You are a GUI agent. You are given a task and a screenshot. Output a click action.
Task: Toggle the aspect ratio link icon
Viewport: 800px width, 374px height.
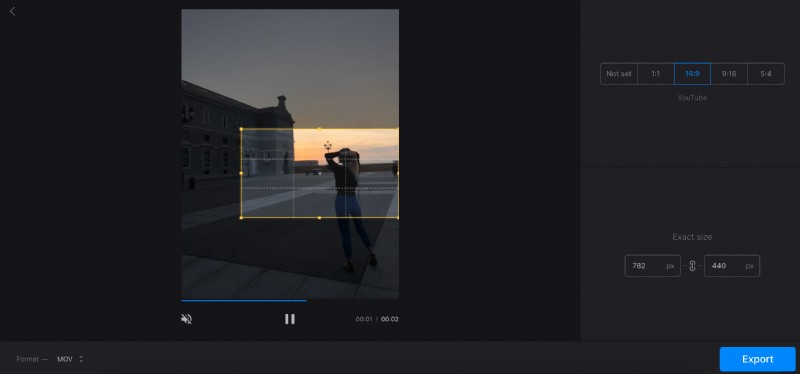(692, 266)
